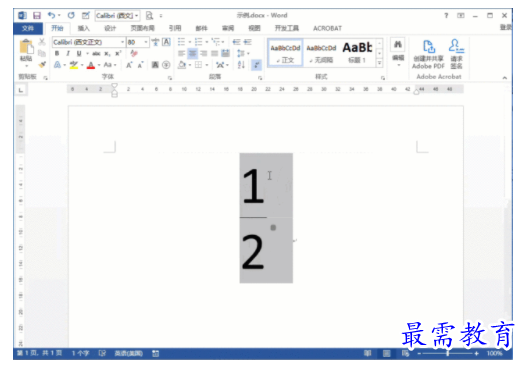The height and width of the screenshot is (366, 523).
Task: Switch to Page Layout tab
Action: [x=142, y=28]
